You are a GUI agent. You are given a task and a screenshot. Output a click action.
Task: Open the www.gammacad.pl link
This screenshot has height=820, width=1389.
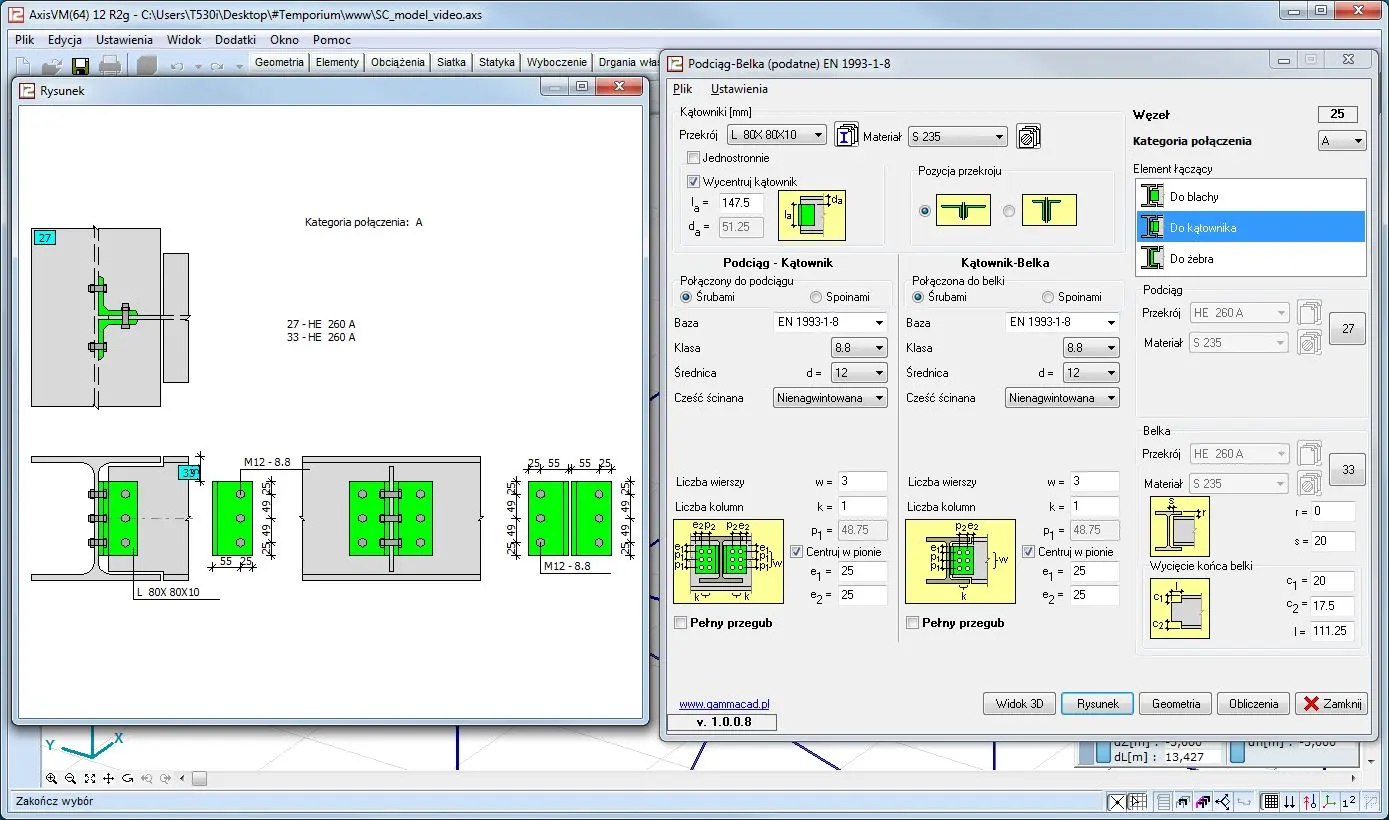pos(724,704)
